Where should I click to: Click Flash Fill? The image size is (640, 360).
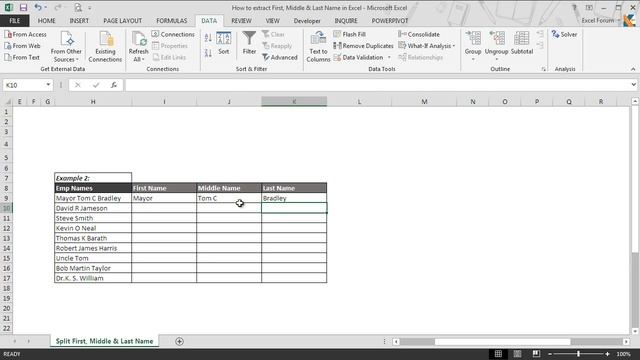click(349, 34)
